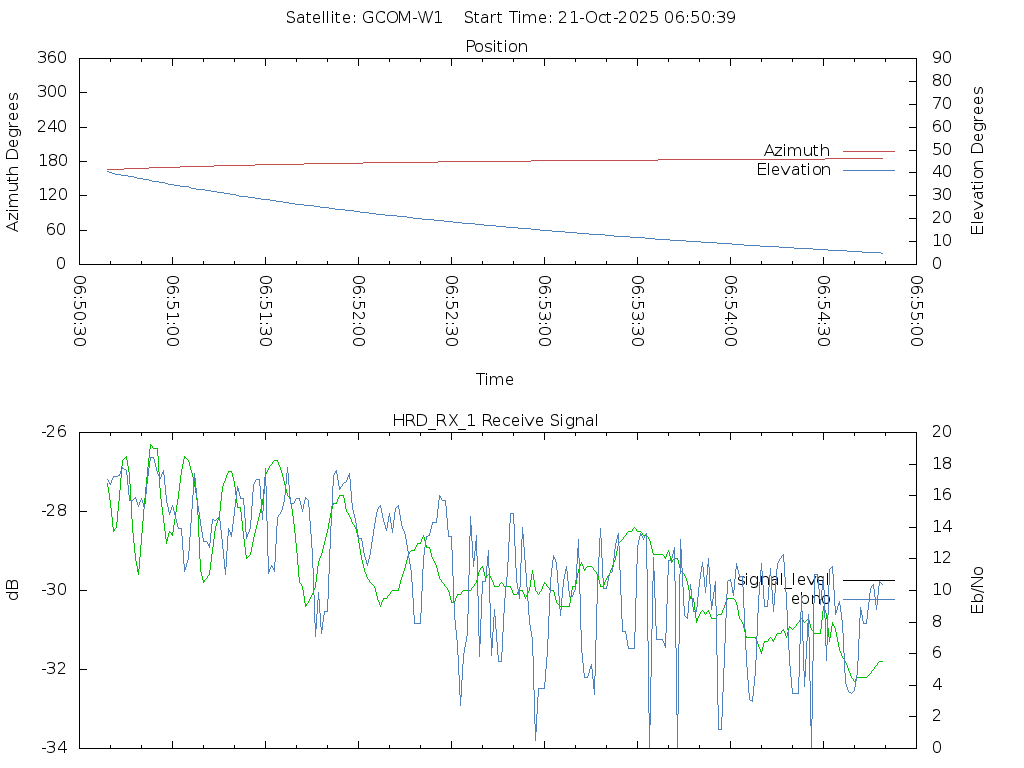Screen dimensions: 1024x768
Task: Select the ebno legend line sample
Action: pos(868,599)
